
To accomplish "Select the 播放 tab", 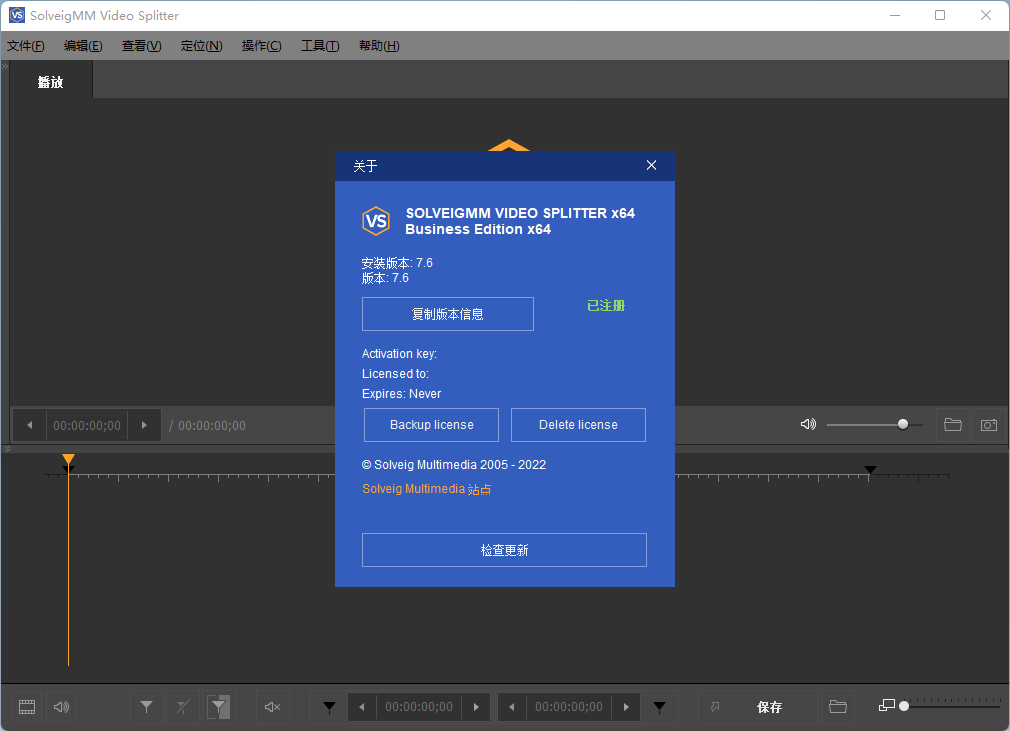I will tap(51, 82).
